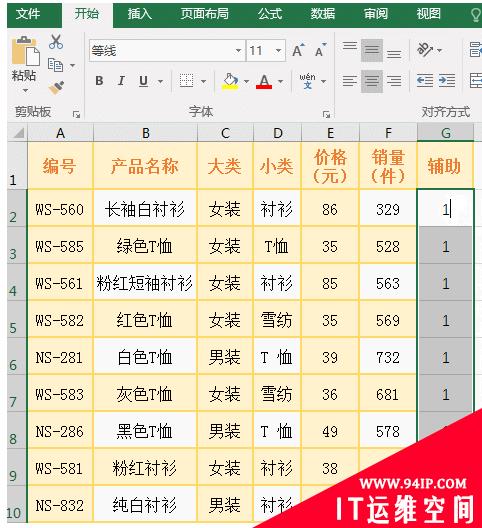This screenshot has height=528, width=482.
Task: Click the Paste clipboard icon
Action: tap(25, 51)
